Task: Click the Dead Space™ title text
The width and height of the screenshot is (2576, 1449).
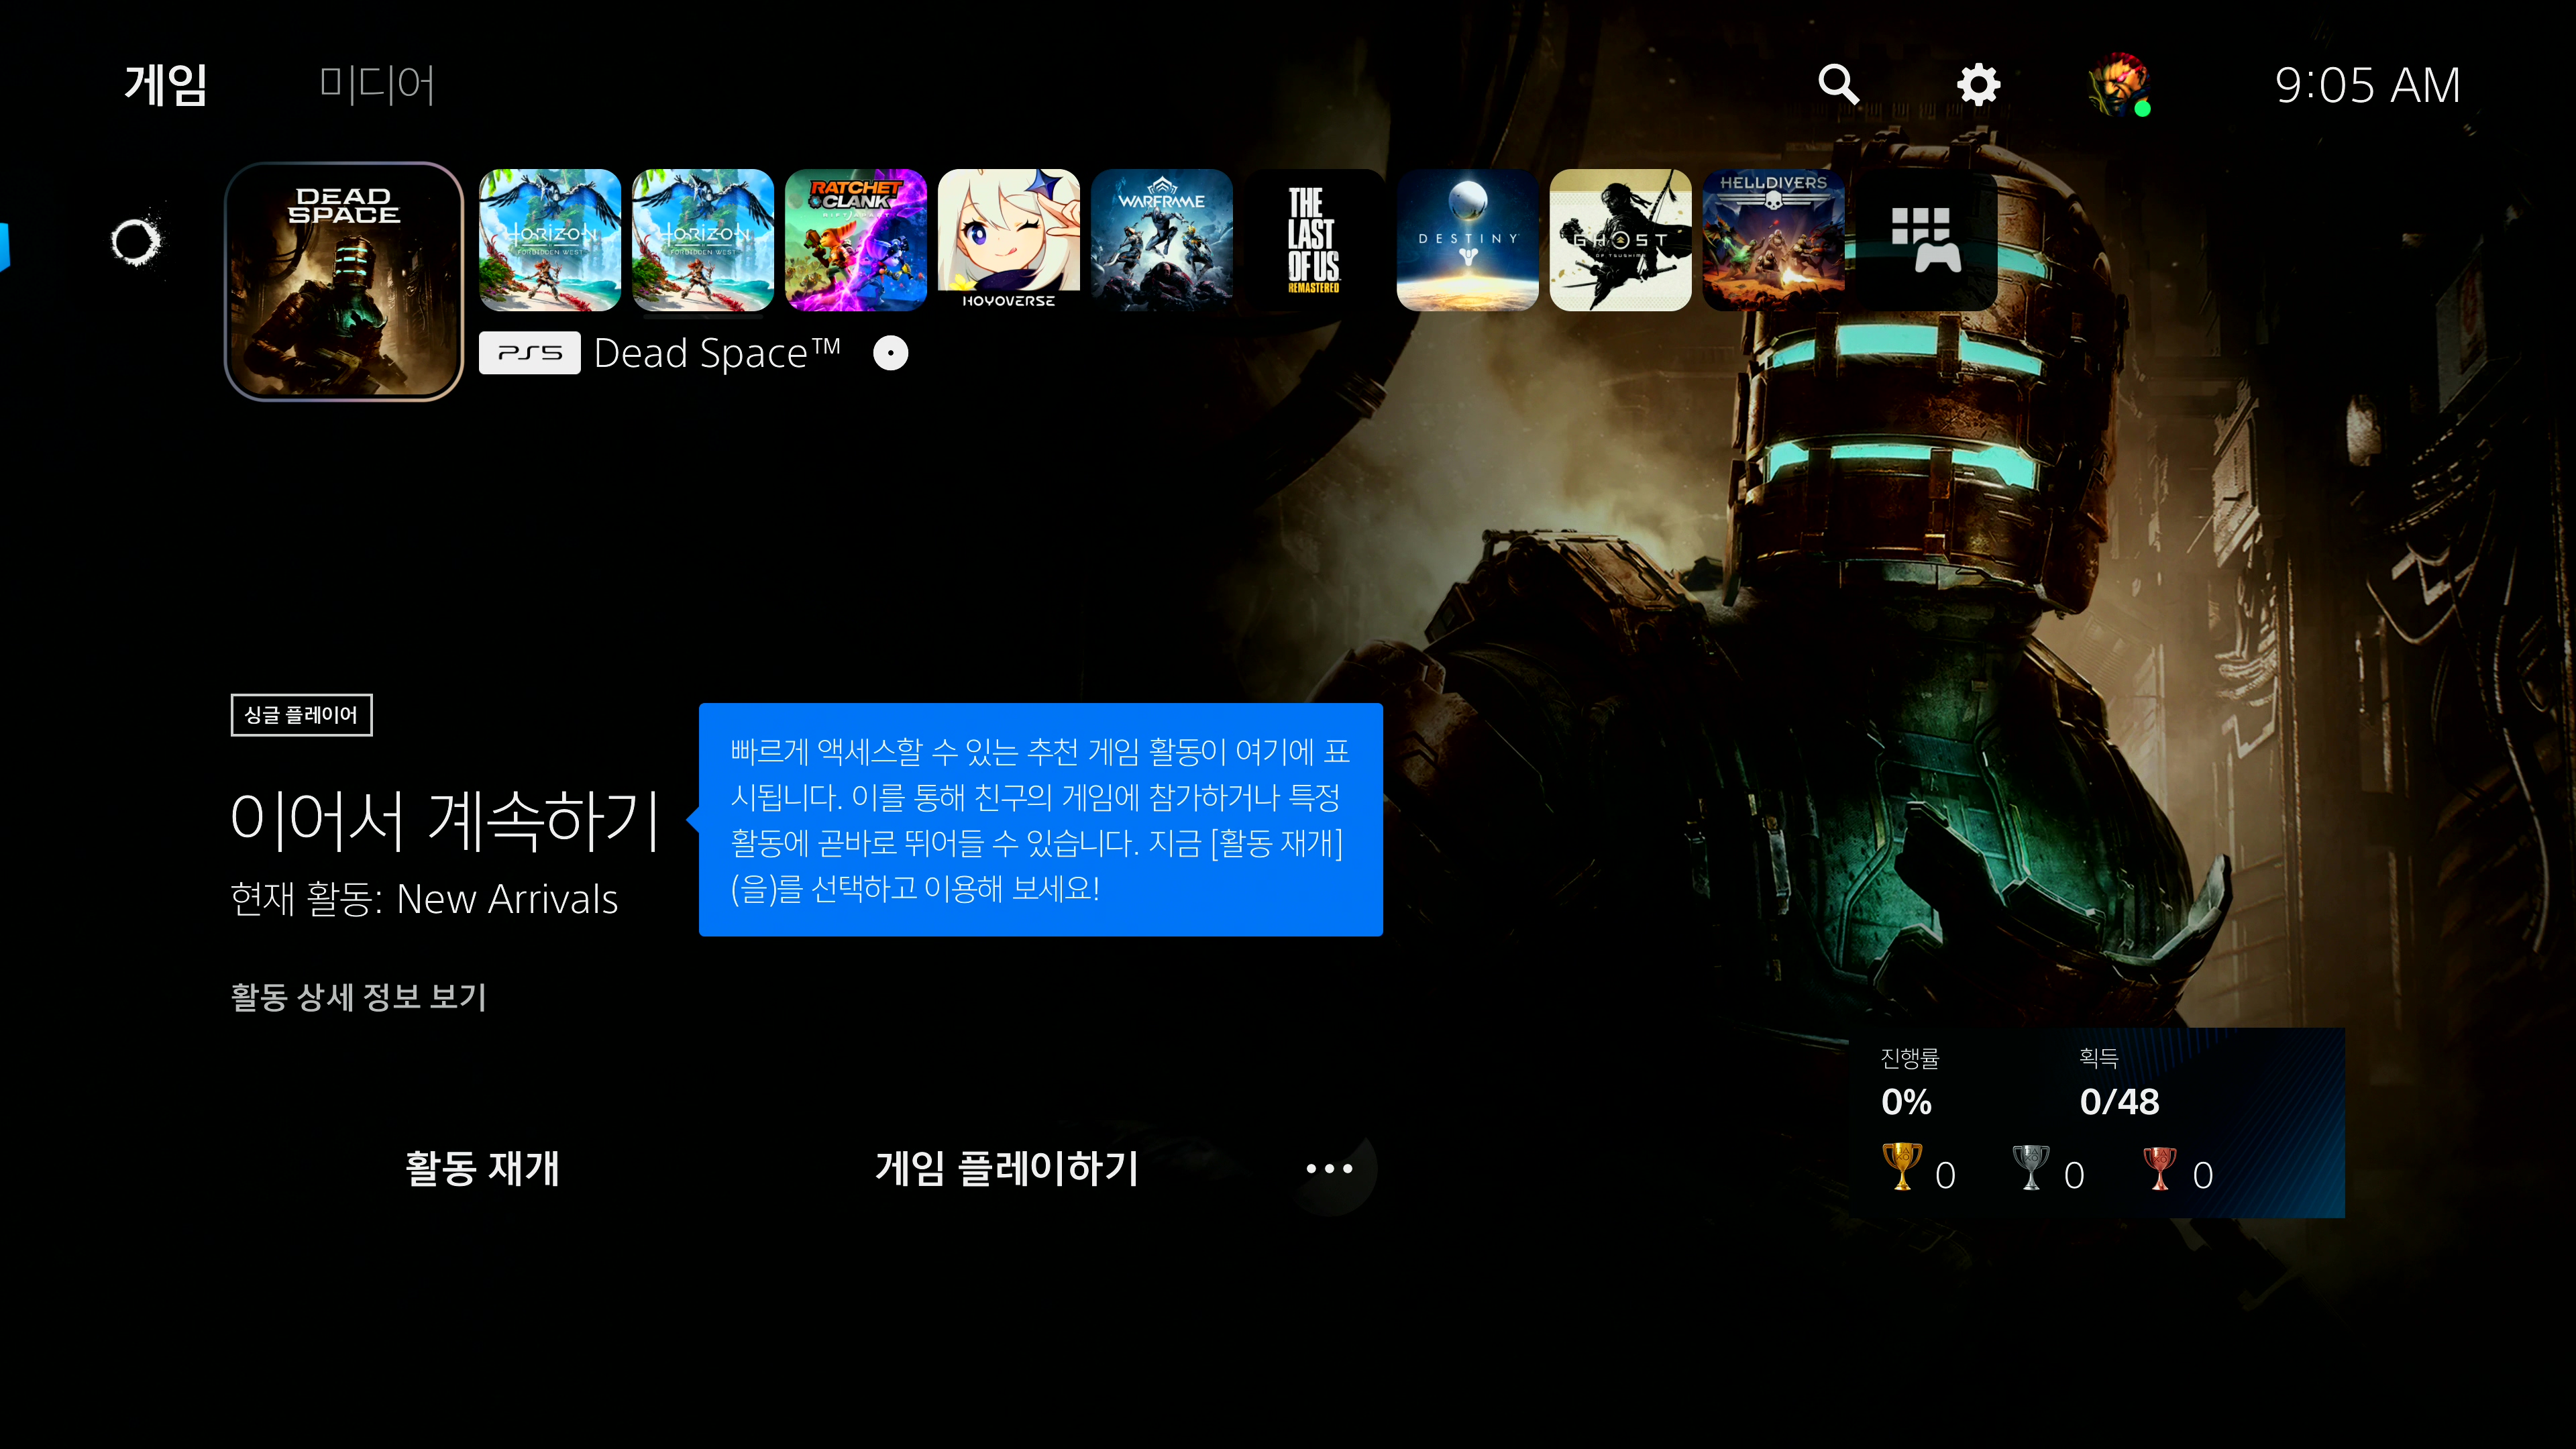Action: 717,353
